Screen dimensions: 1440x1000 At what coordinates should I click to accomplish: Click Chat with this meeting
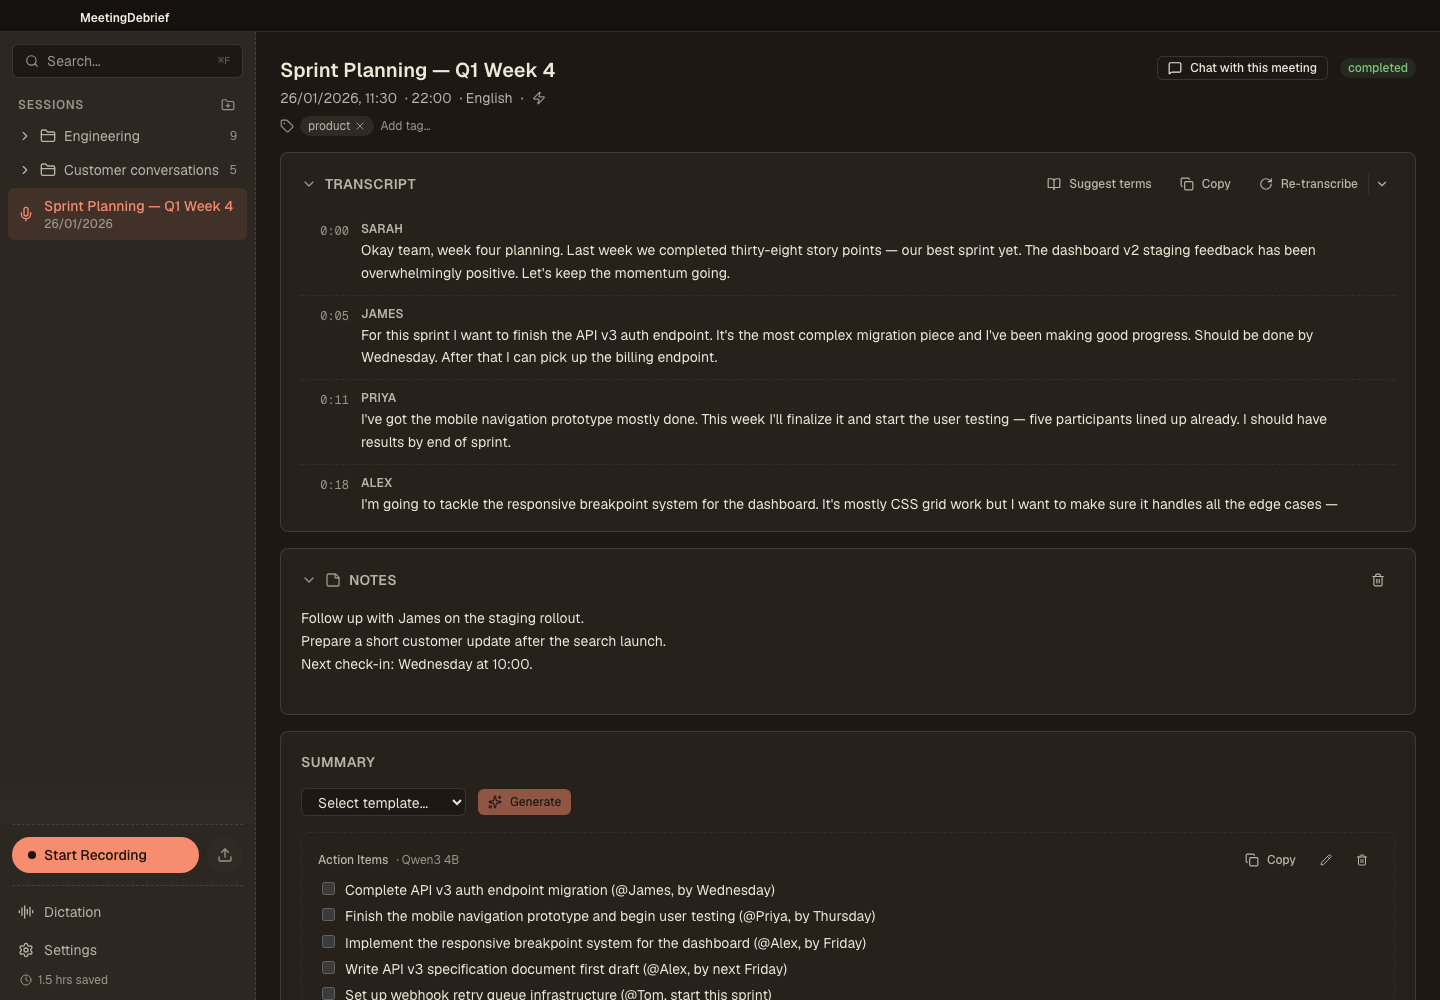coord(1242,68)
